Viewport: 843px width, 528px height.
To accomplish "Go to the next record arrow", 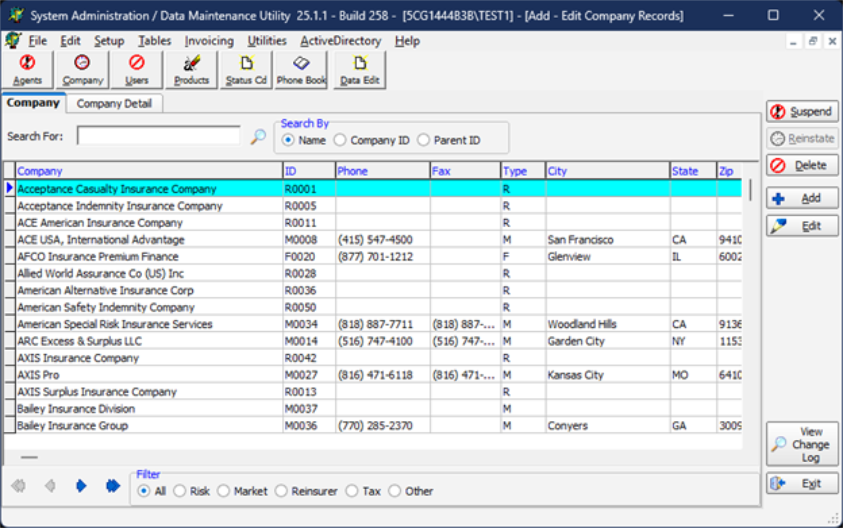I will (x=81, y=486).
